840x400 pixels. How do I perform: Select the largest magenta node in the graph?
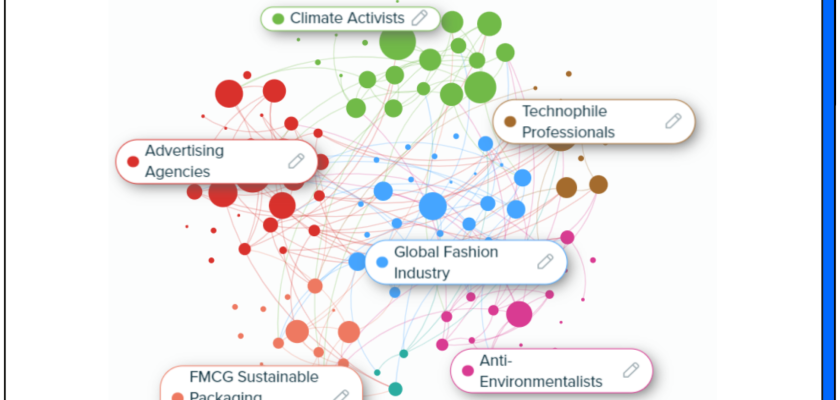tap(519, 314)
